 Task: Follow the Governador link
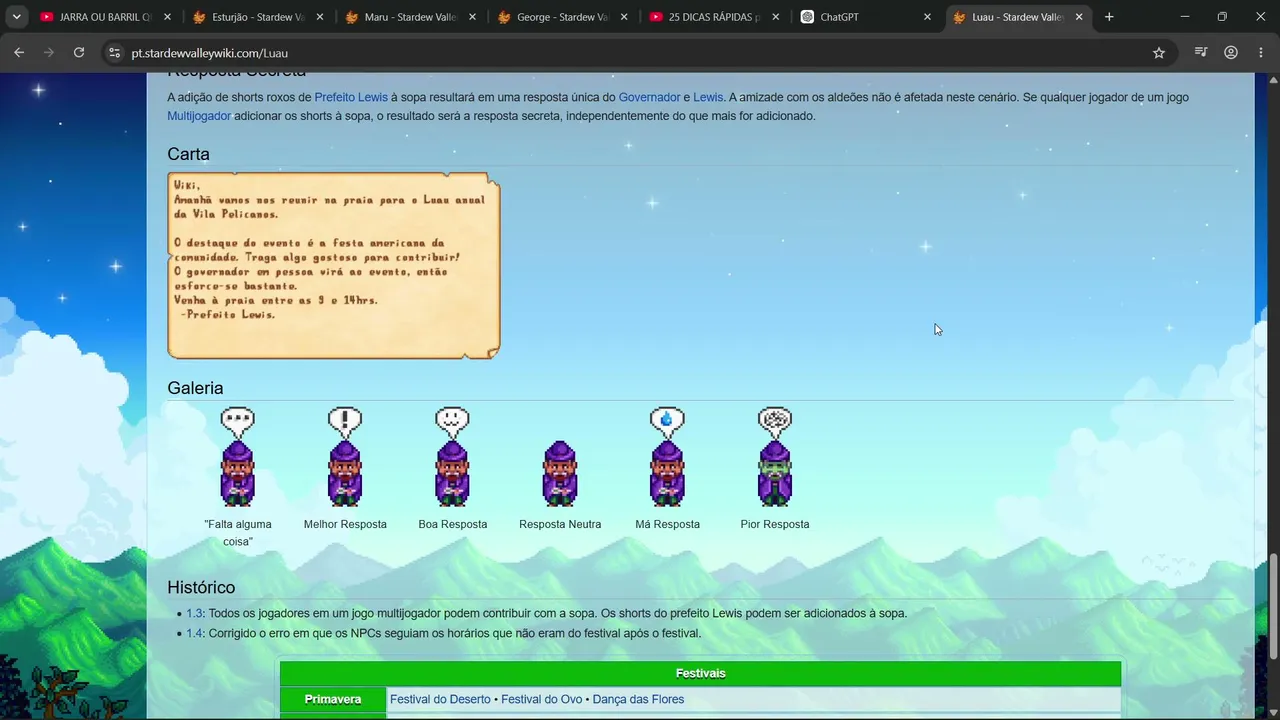point(649,97)
